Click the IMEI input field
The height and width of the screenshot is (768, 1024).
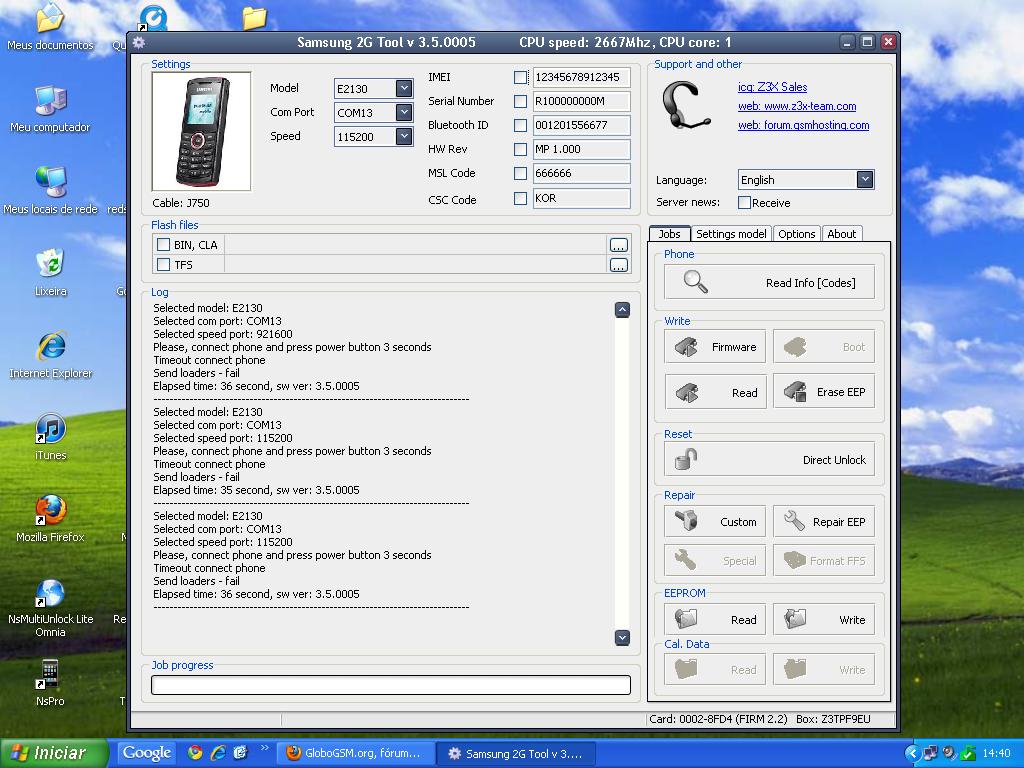tap(581, 77)
